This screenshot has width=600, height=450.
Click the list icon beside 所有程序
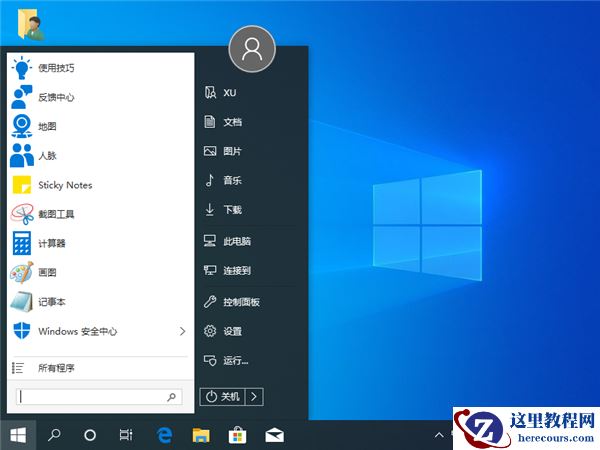tap(18, 368)
